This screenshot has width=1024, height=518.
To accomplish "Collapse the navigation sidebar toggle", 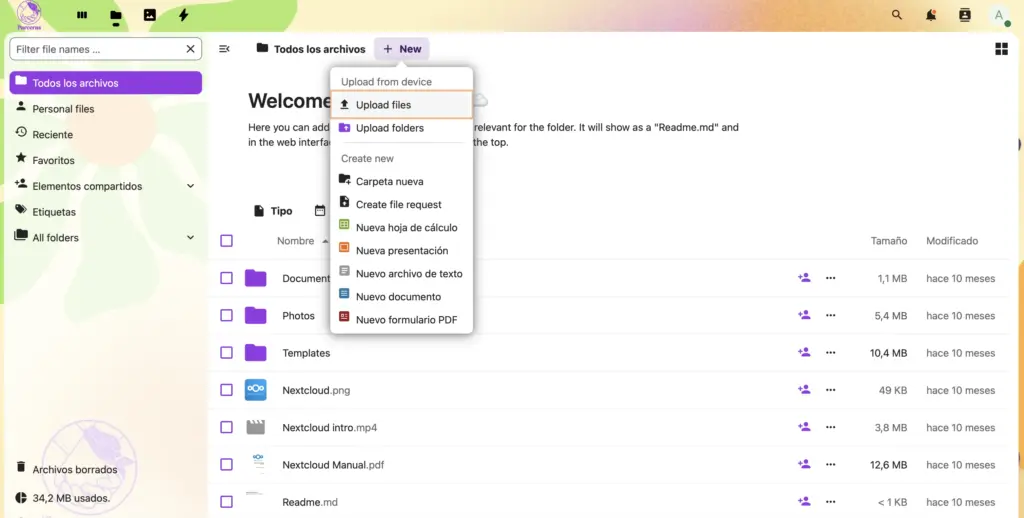I will click(225, 49).
